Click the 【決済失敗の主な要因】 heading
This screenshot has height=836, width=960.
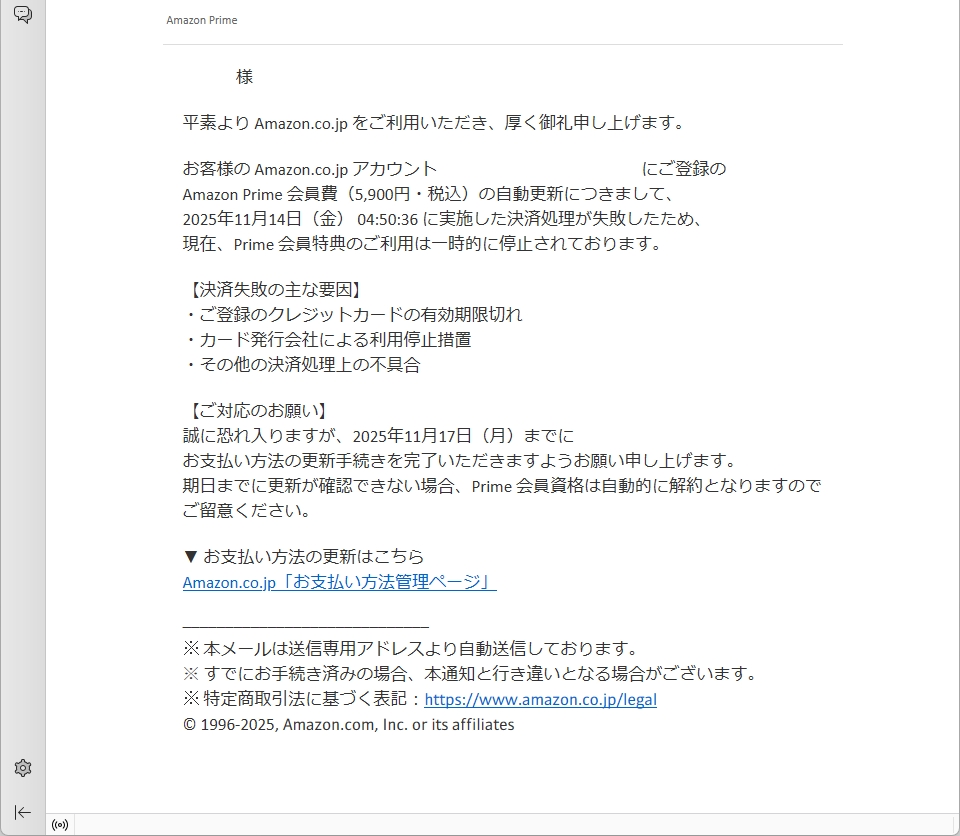(x=272, y=290)
